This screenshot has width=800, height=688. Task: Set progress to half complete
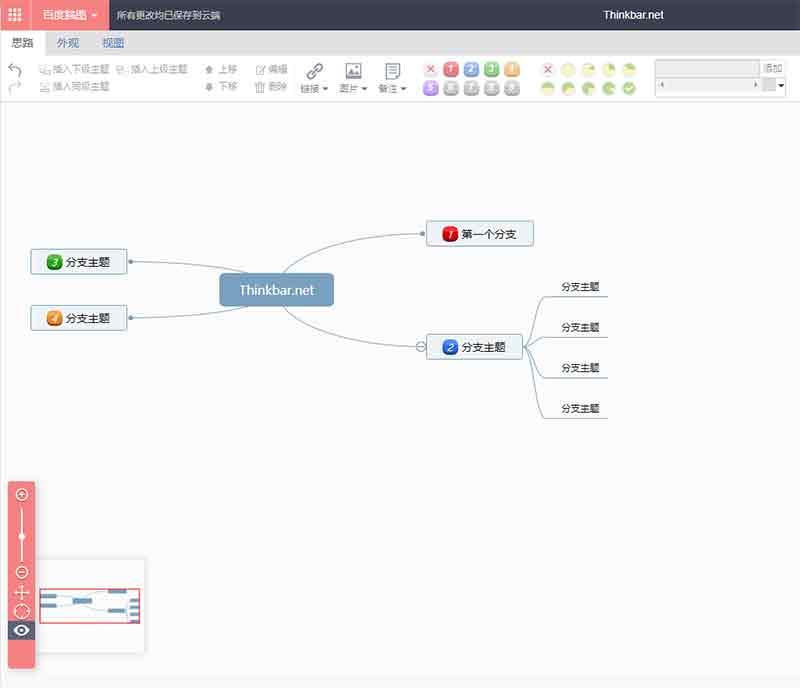[548, 88]
